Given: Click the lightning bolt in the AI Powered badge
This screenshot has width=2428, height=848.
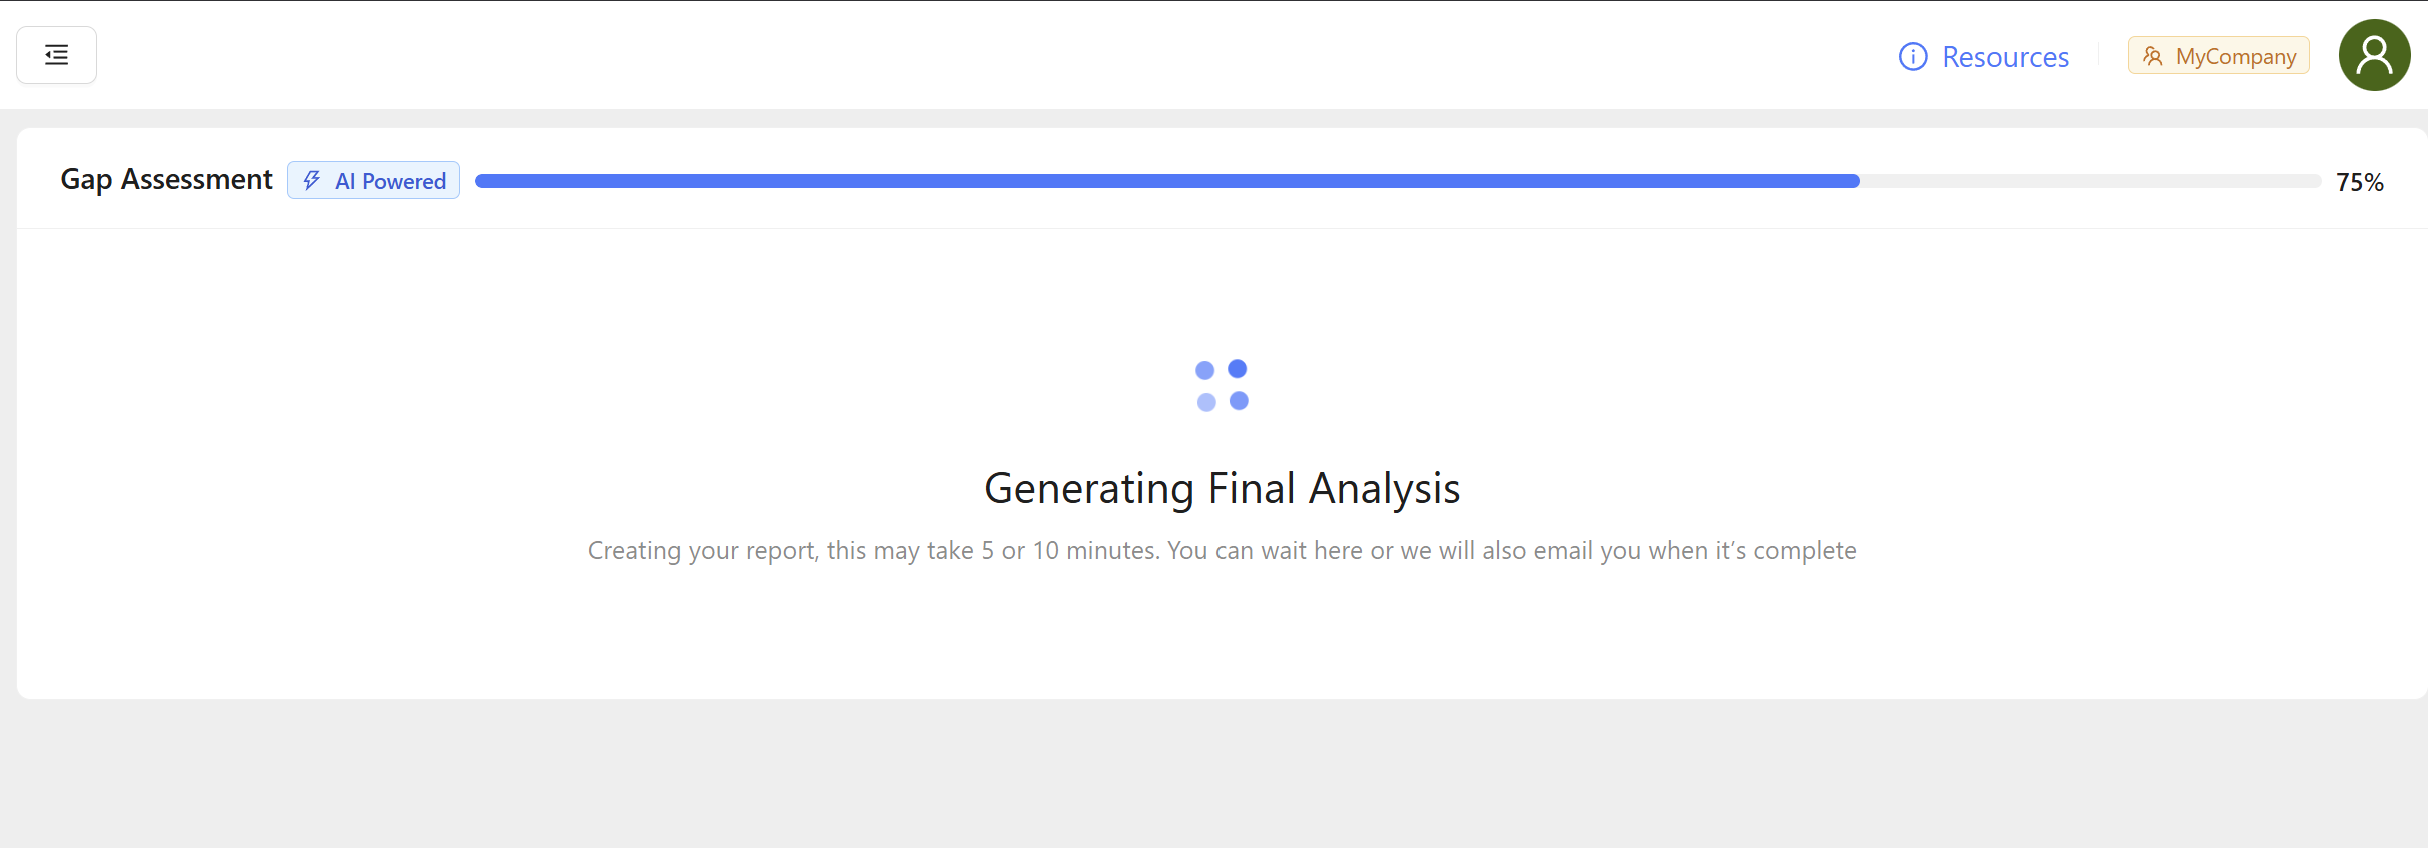Looking at the screenshot, I should pos(312,180).
